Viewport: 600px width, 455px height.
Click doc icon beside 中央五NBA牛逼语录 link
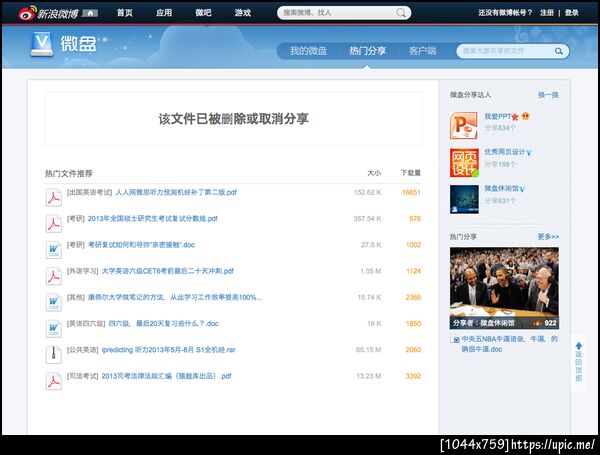pos(456,339)
